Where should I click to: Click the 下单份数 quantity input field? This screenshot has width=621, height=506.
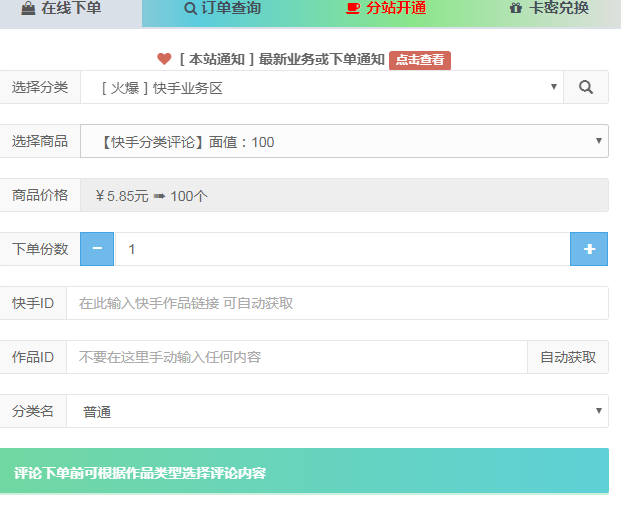click(341, 249)
